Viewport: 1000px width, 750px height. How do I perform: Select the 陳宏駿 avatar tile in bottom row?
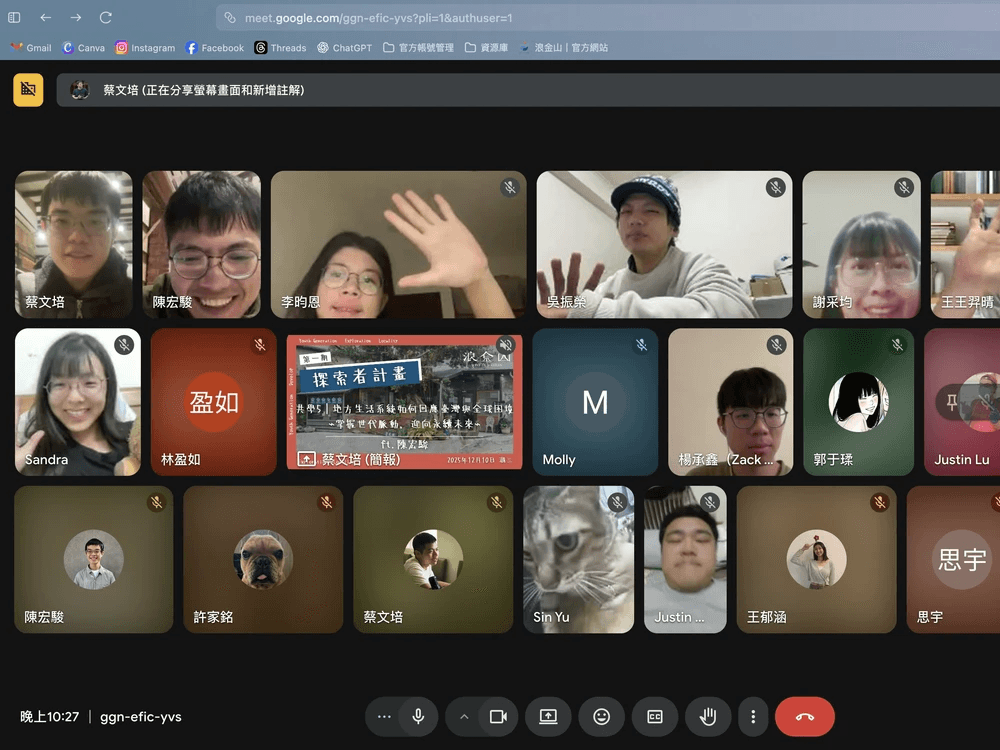(x=94, y=559)
